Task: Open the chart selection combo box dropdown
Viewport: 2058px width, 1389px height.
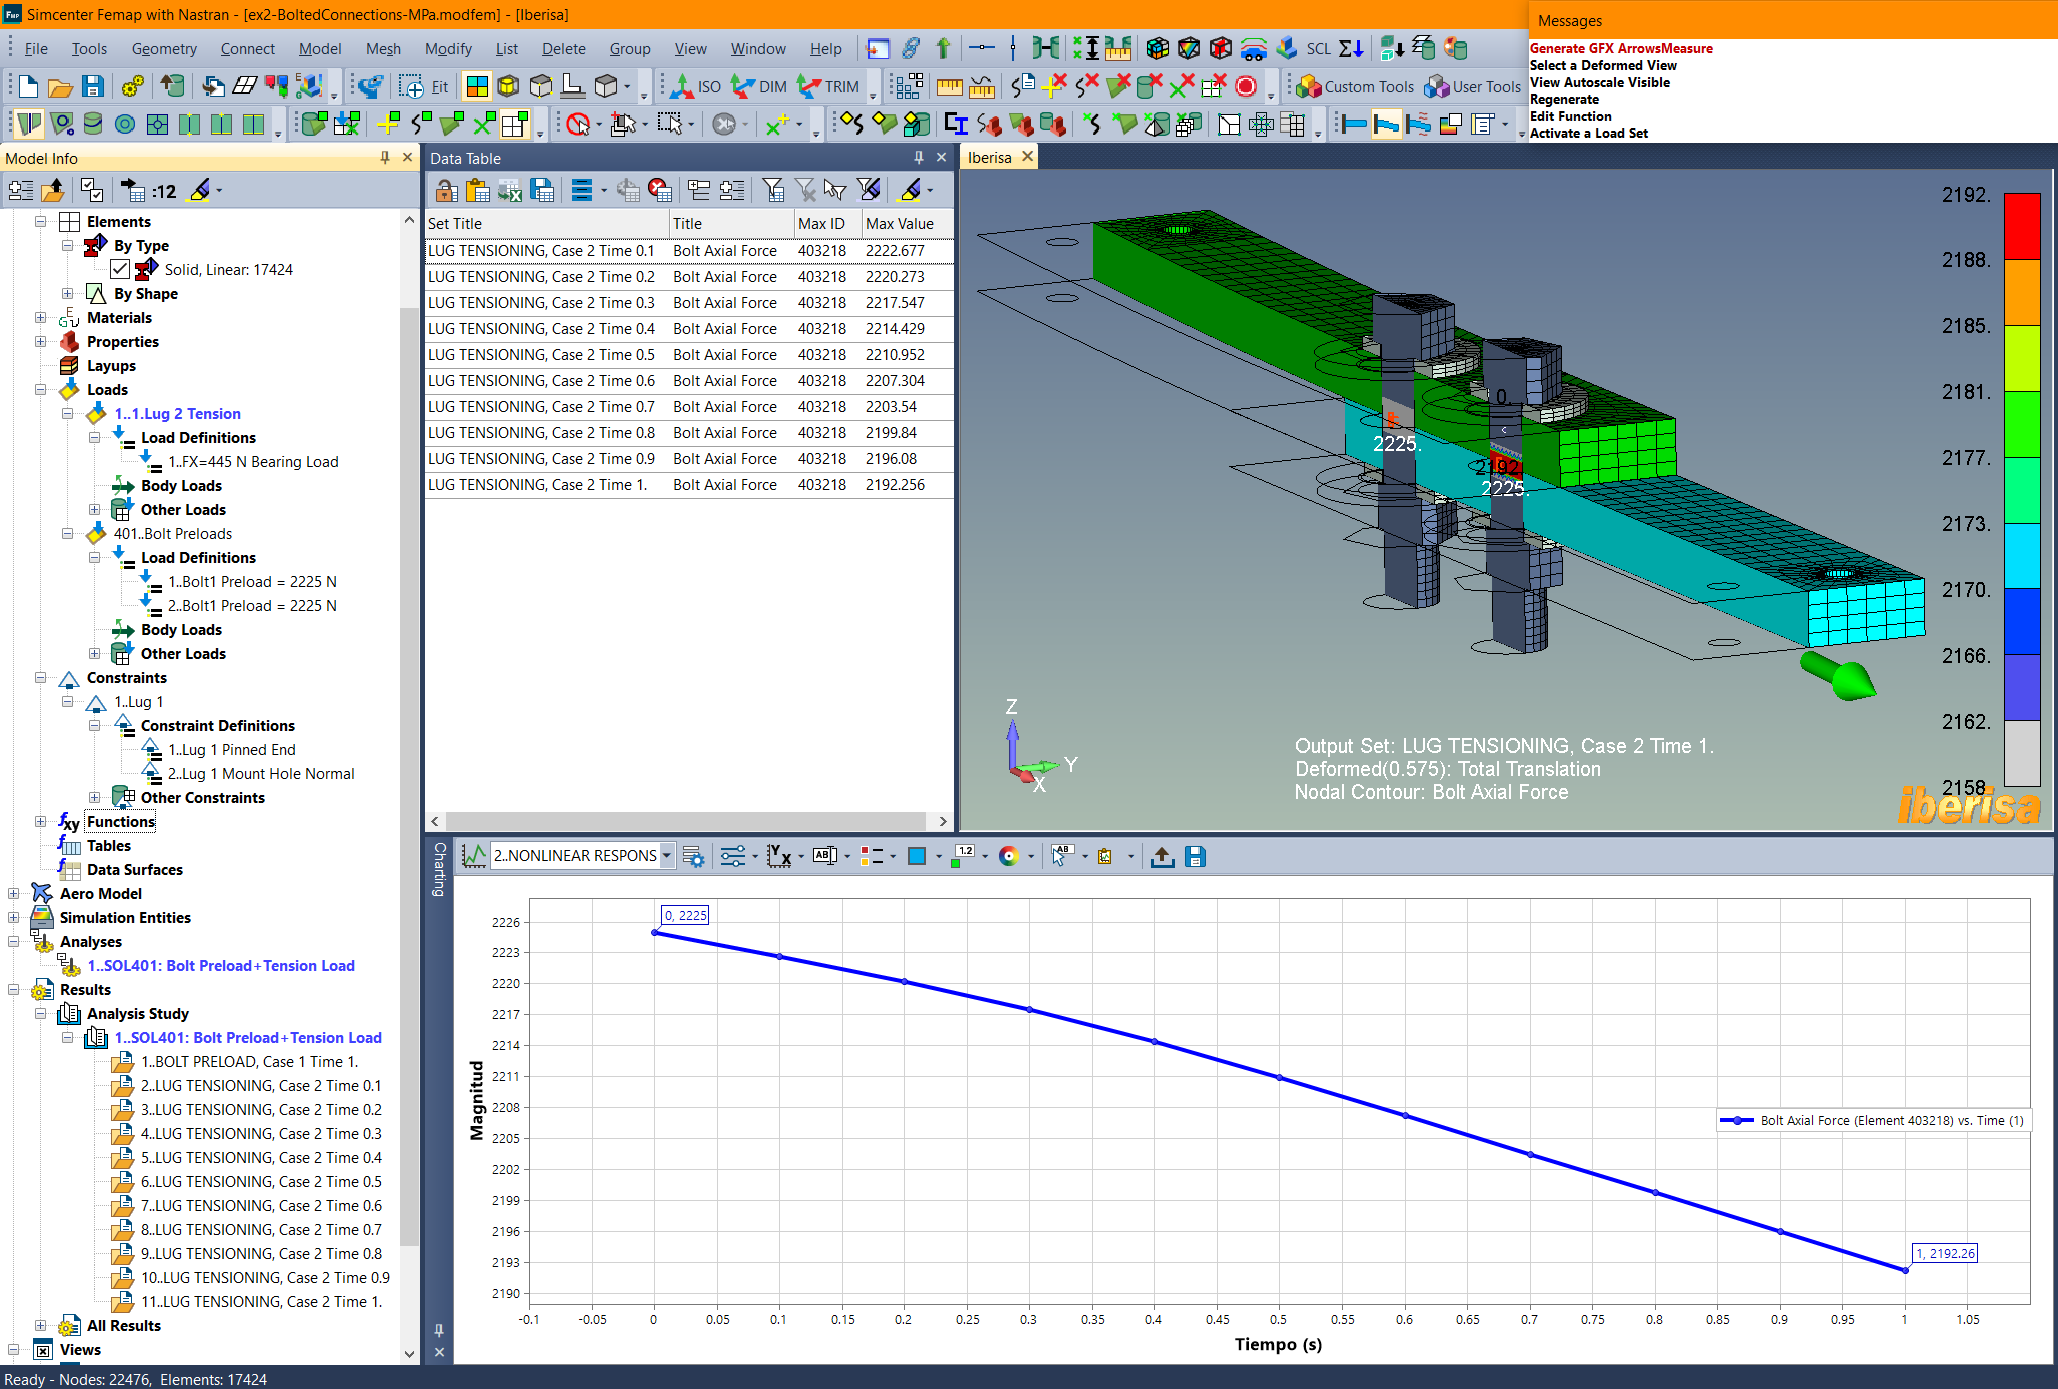Action: [667, 856]
